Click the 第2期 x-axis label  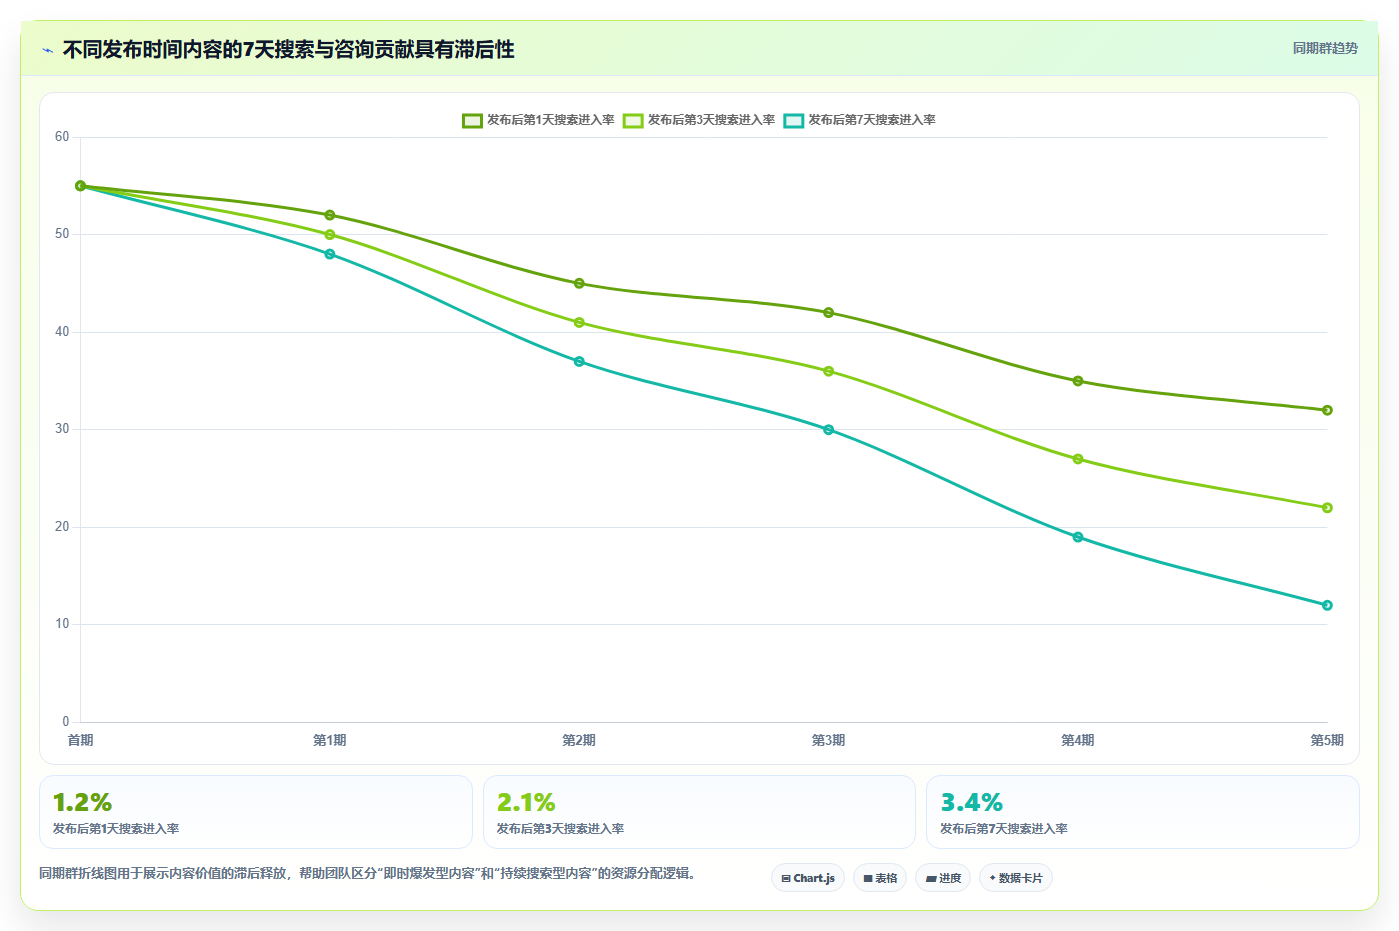(579, 740)
